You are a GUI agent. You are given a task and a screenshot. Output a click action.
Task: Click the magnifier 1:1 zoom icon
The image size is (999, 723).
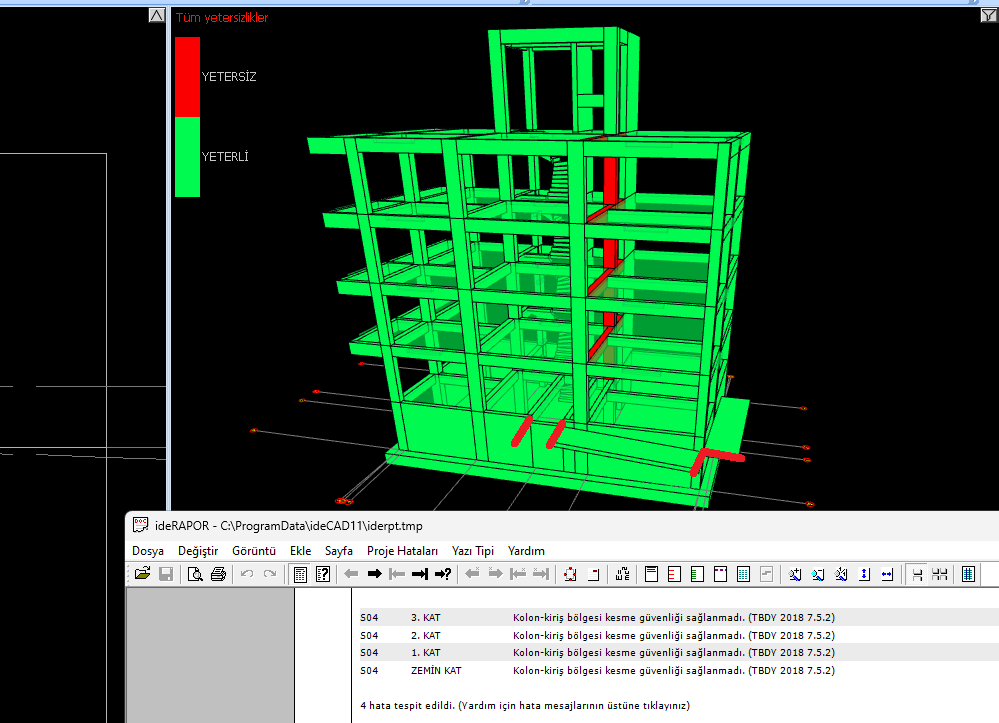point(841,574)
